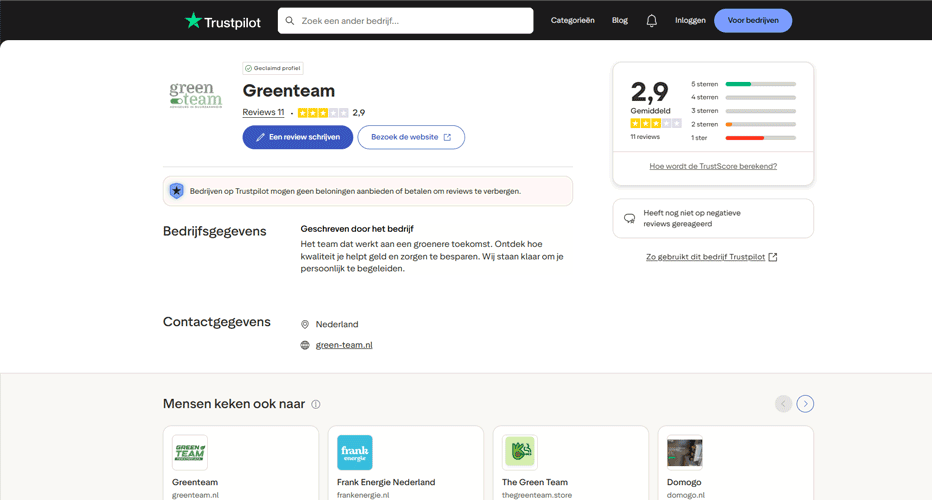Click the Trustpilot star logo
The width and height of the screenshot is (932, 500).
click(193, 20)
